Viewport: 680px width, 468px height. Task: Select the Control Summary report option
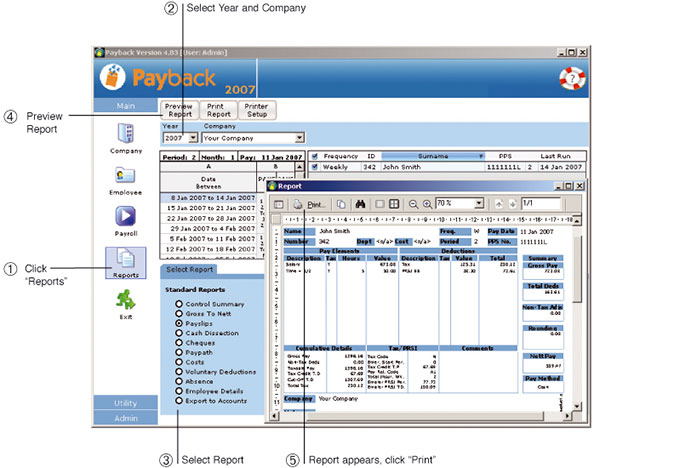click(179, 303)
